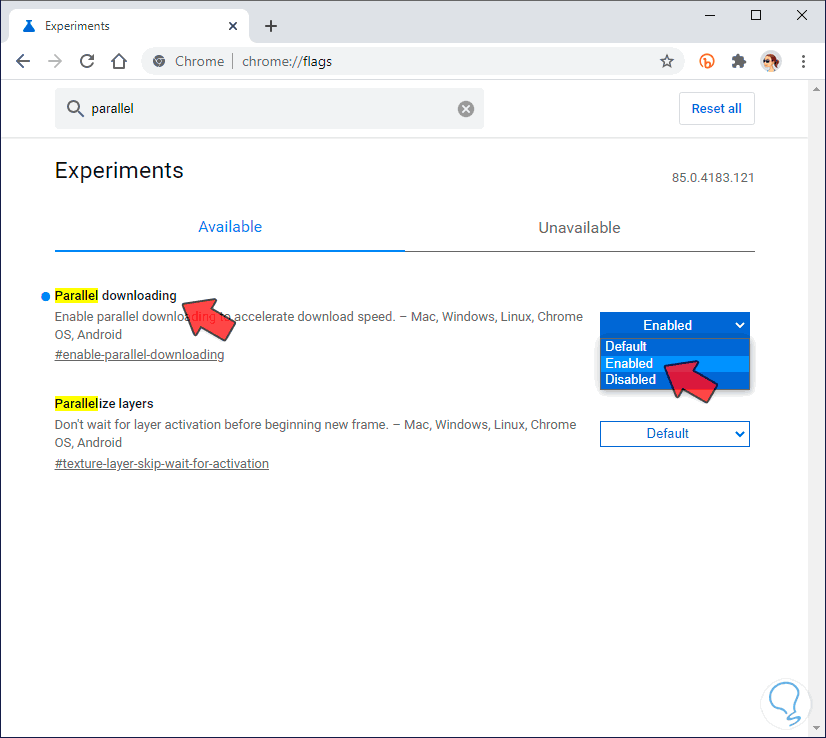Click the scrollbar up arrow
The width and height of the screenshot is (826, 738).
[x=817, y=89]
